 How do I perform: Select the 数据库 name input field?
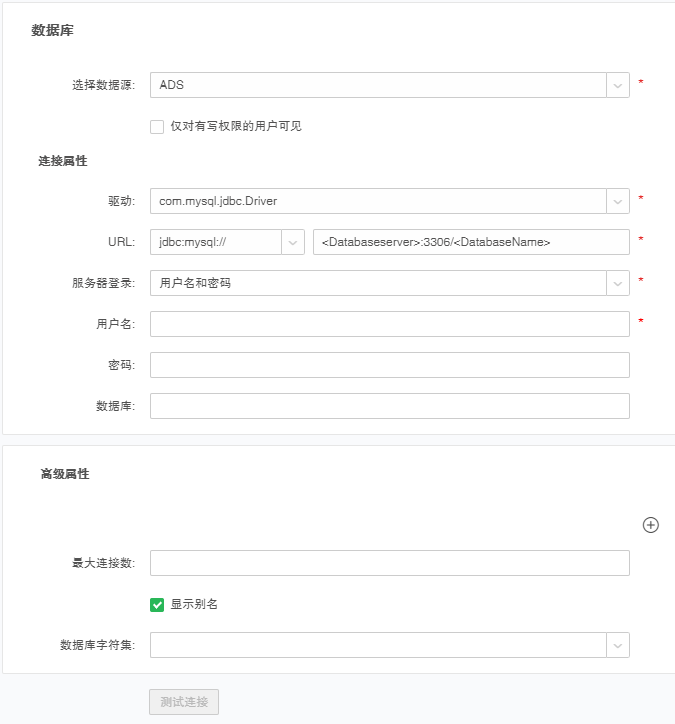(389, 406)
